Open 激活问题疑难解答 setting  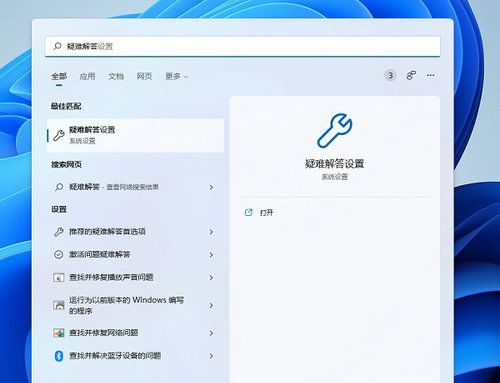[x=135, y=255]
